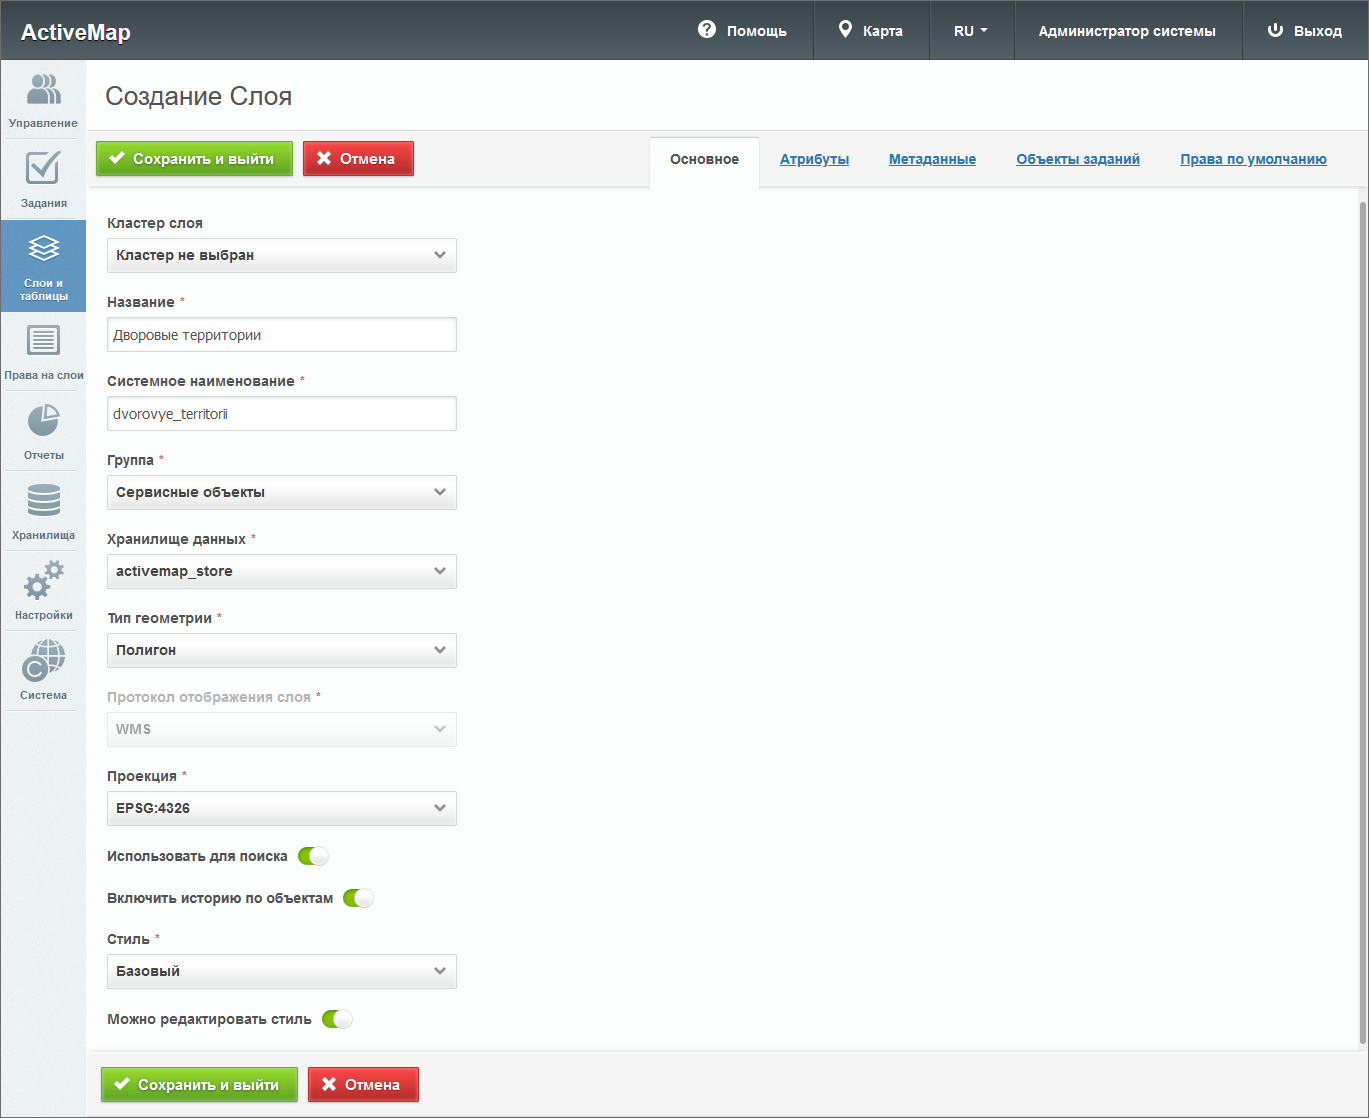Open the Хранилища database icon
1369x1118 pixels.
(43, 500)
